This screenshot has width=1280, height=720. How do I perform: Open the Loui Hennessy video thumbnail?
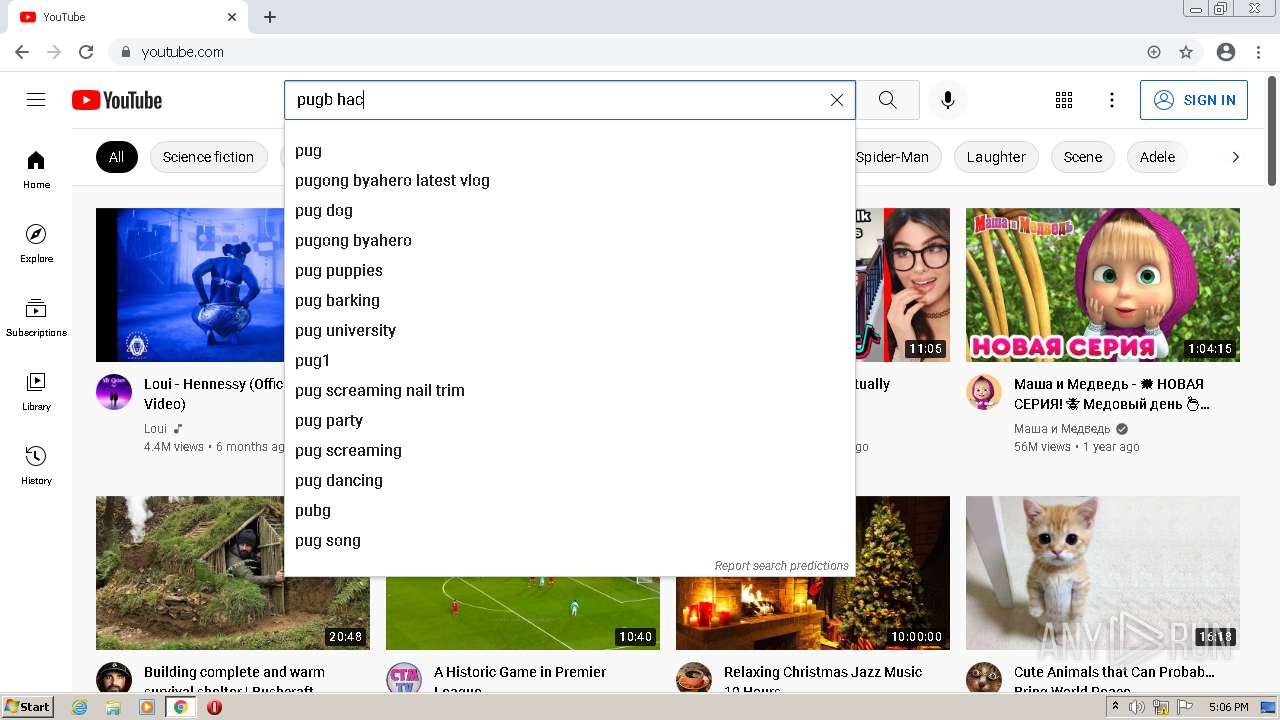click(190, 285)
